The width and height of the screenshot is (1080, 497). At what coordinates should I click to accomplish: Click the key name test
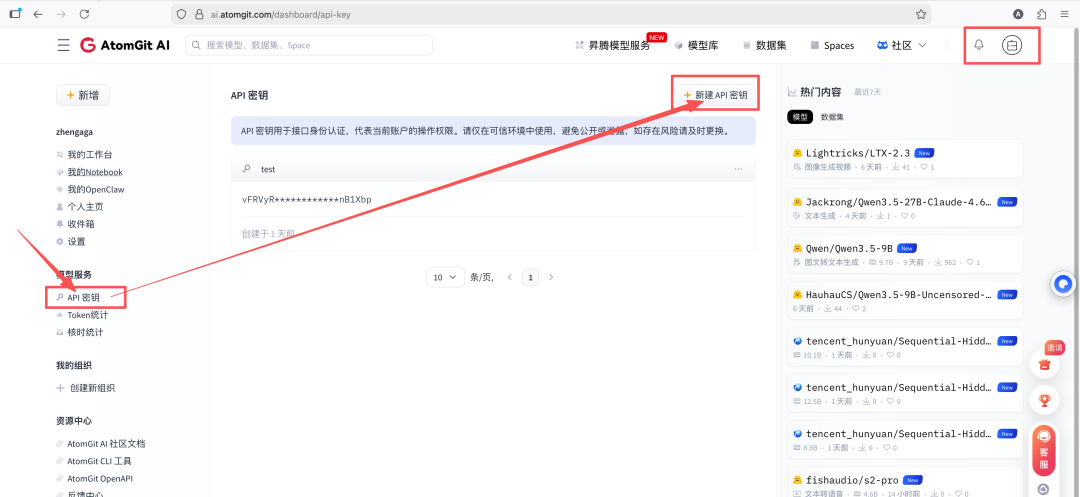pyautogui.click(x=267, y=169)
